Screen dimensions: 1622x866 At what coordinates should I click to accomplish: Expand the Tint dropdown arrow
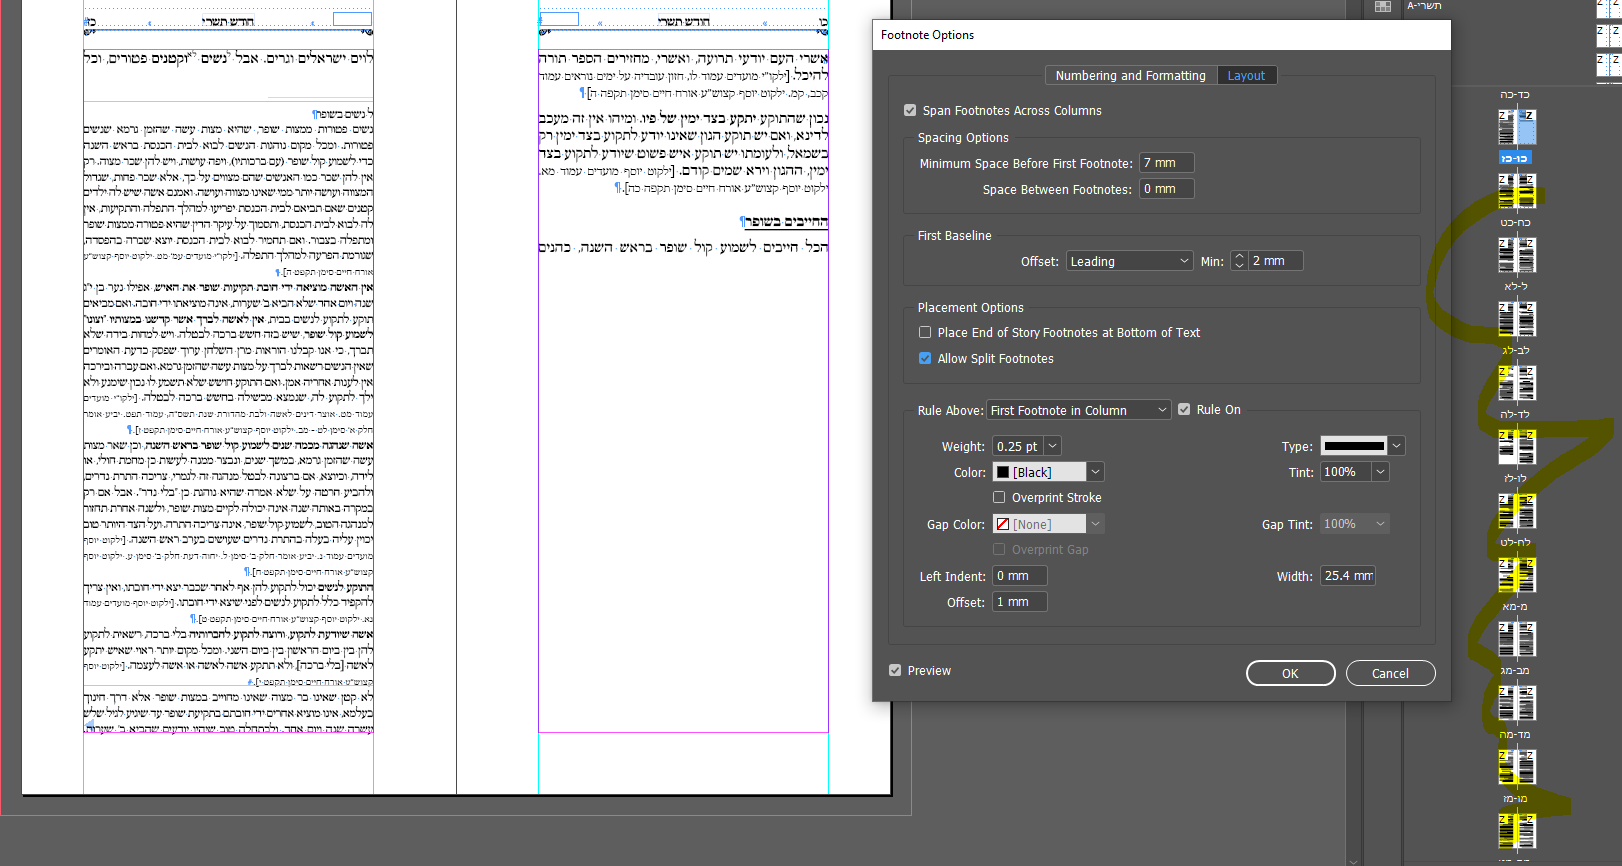[x=1381, y=472]
